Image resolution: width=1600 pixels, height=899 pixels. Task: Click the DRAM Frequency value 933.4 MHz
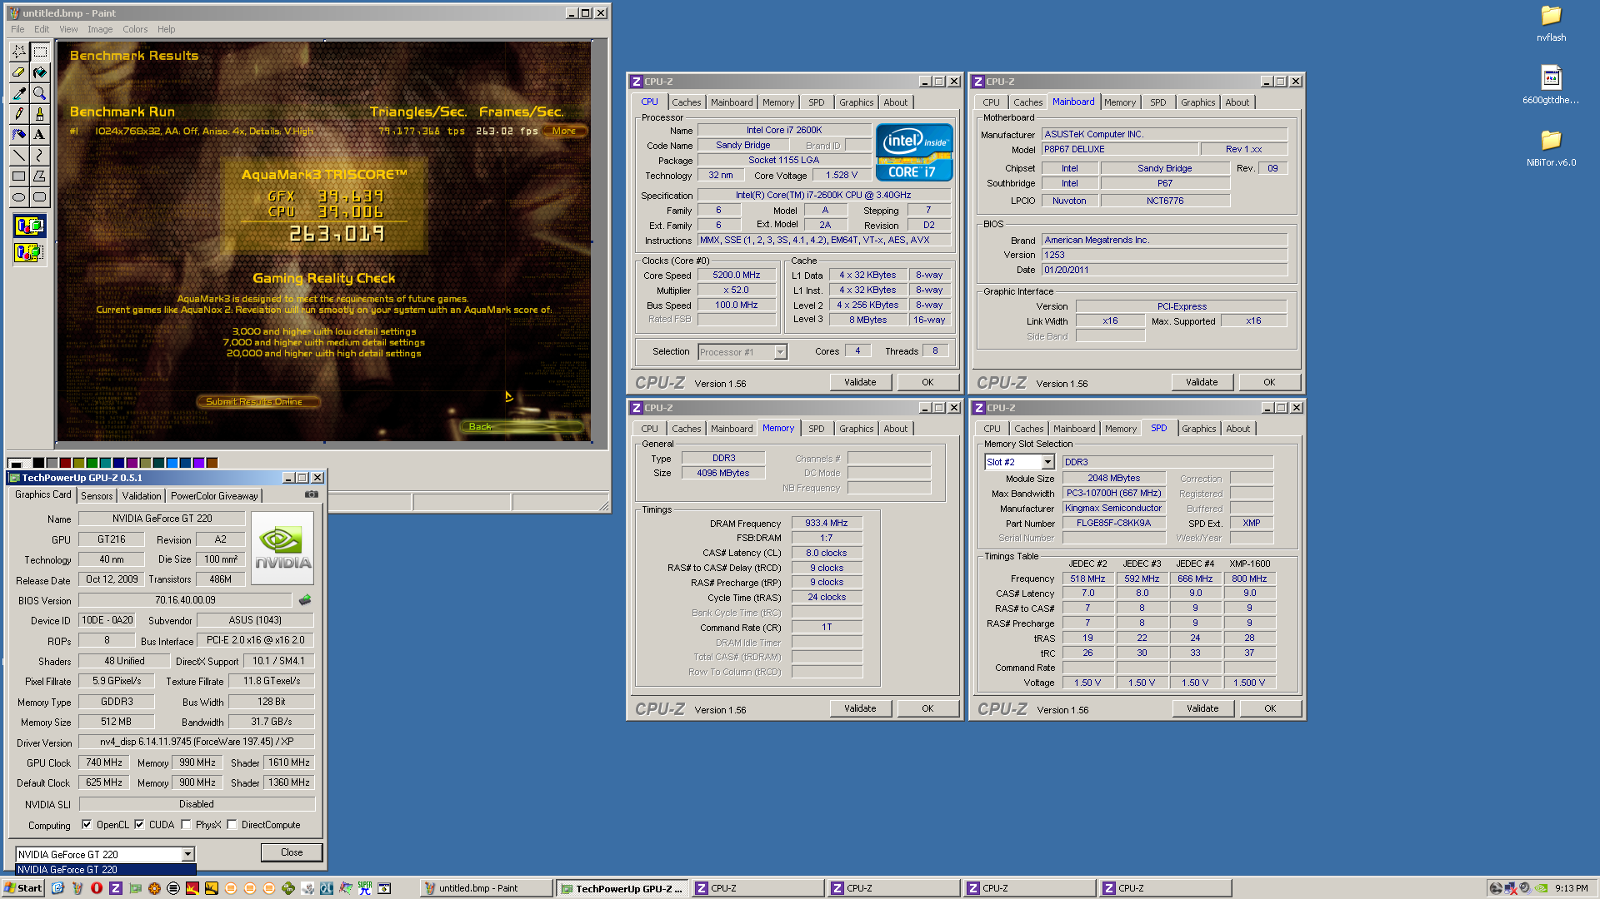826,523
